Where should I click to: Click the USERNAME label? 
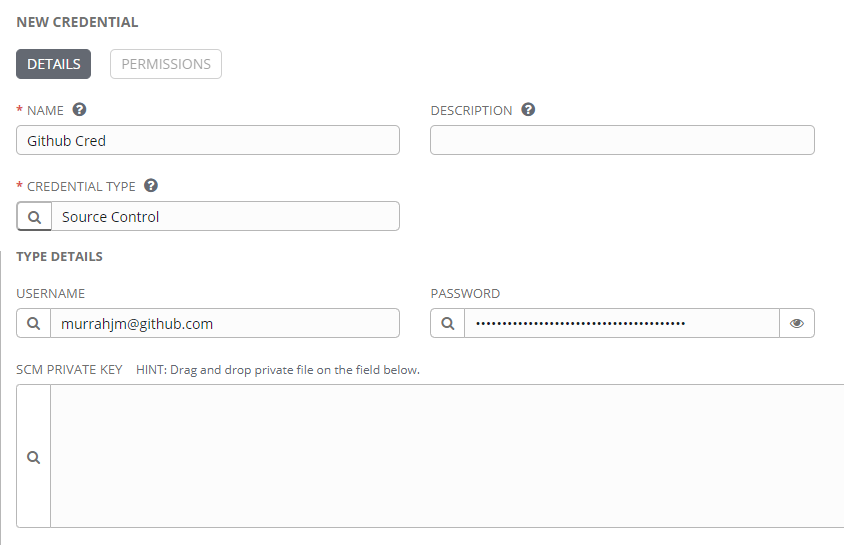[x=51, y=294]
